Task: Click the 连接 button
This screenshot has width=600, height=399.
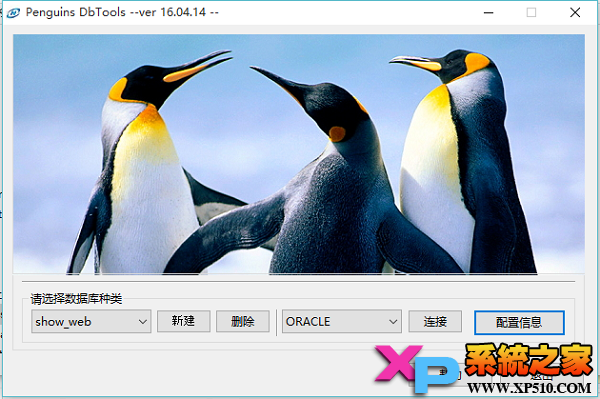Action: pyautogui.click(x=435, y=321)
